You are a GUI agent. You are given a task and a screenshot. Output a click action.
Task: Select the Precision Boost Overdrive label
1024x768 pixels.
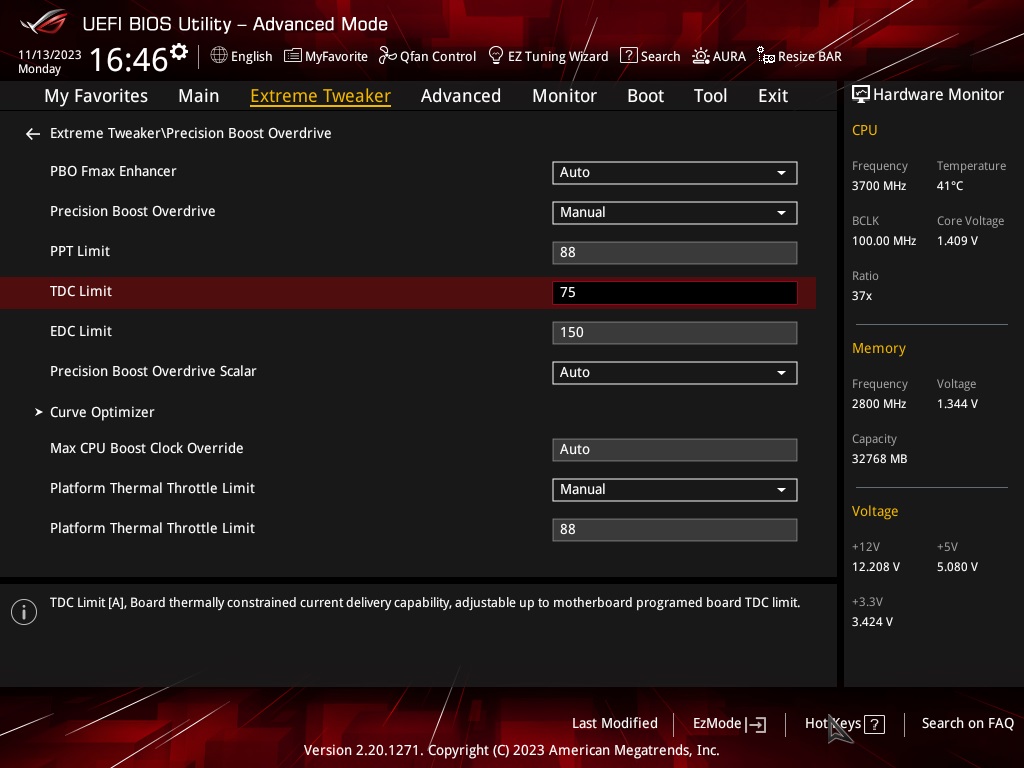pyautogui.click(x=133, y=211)
